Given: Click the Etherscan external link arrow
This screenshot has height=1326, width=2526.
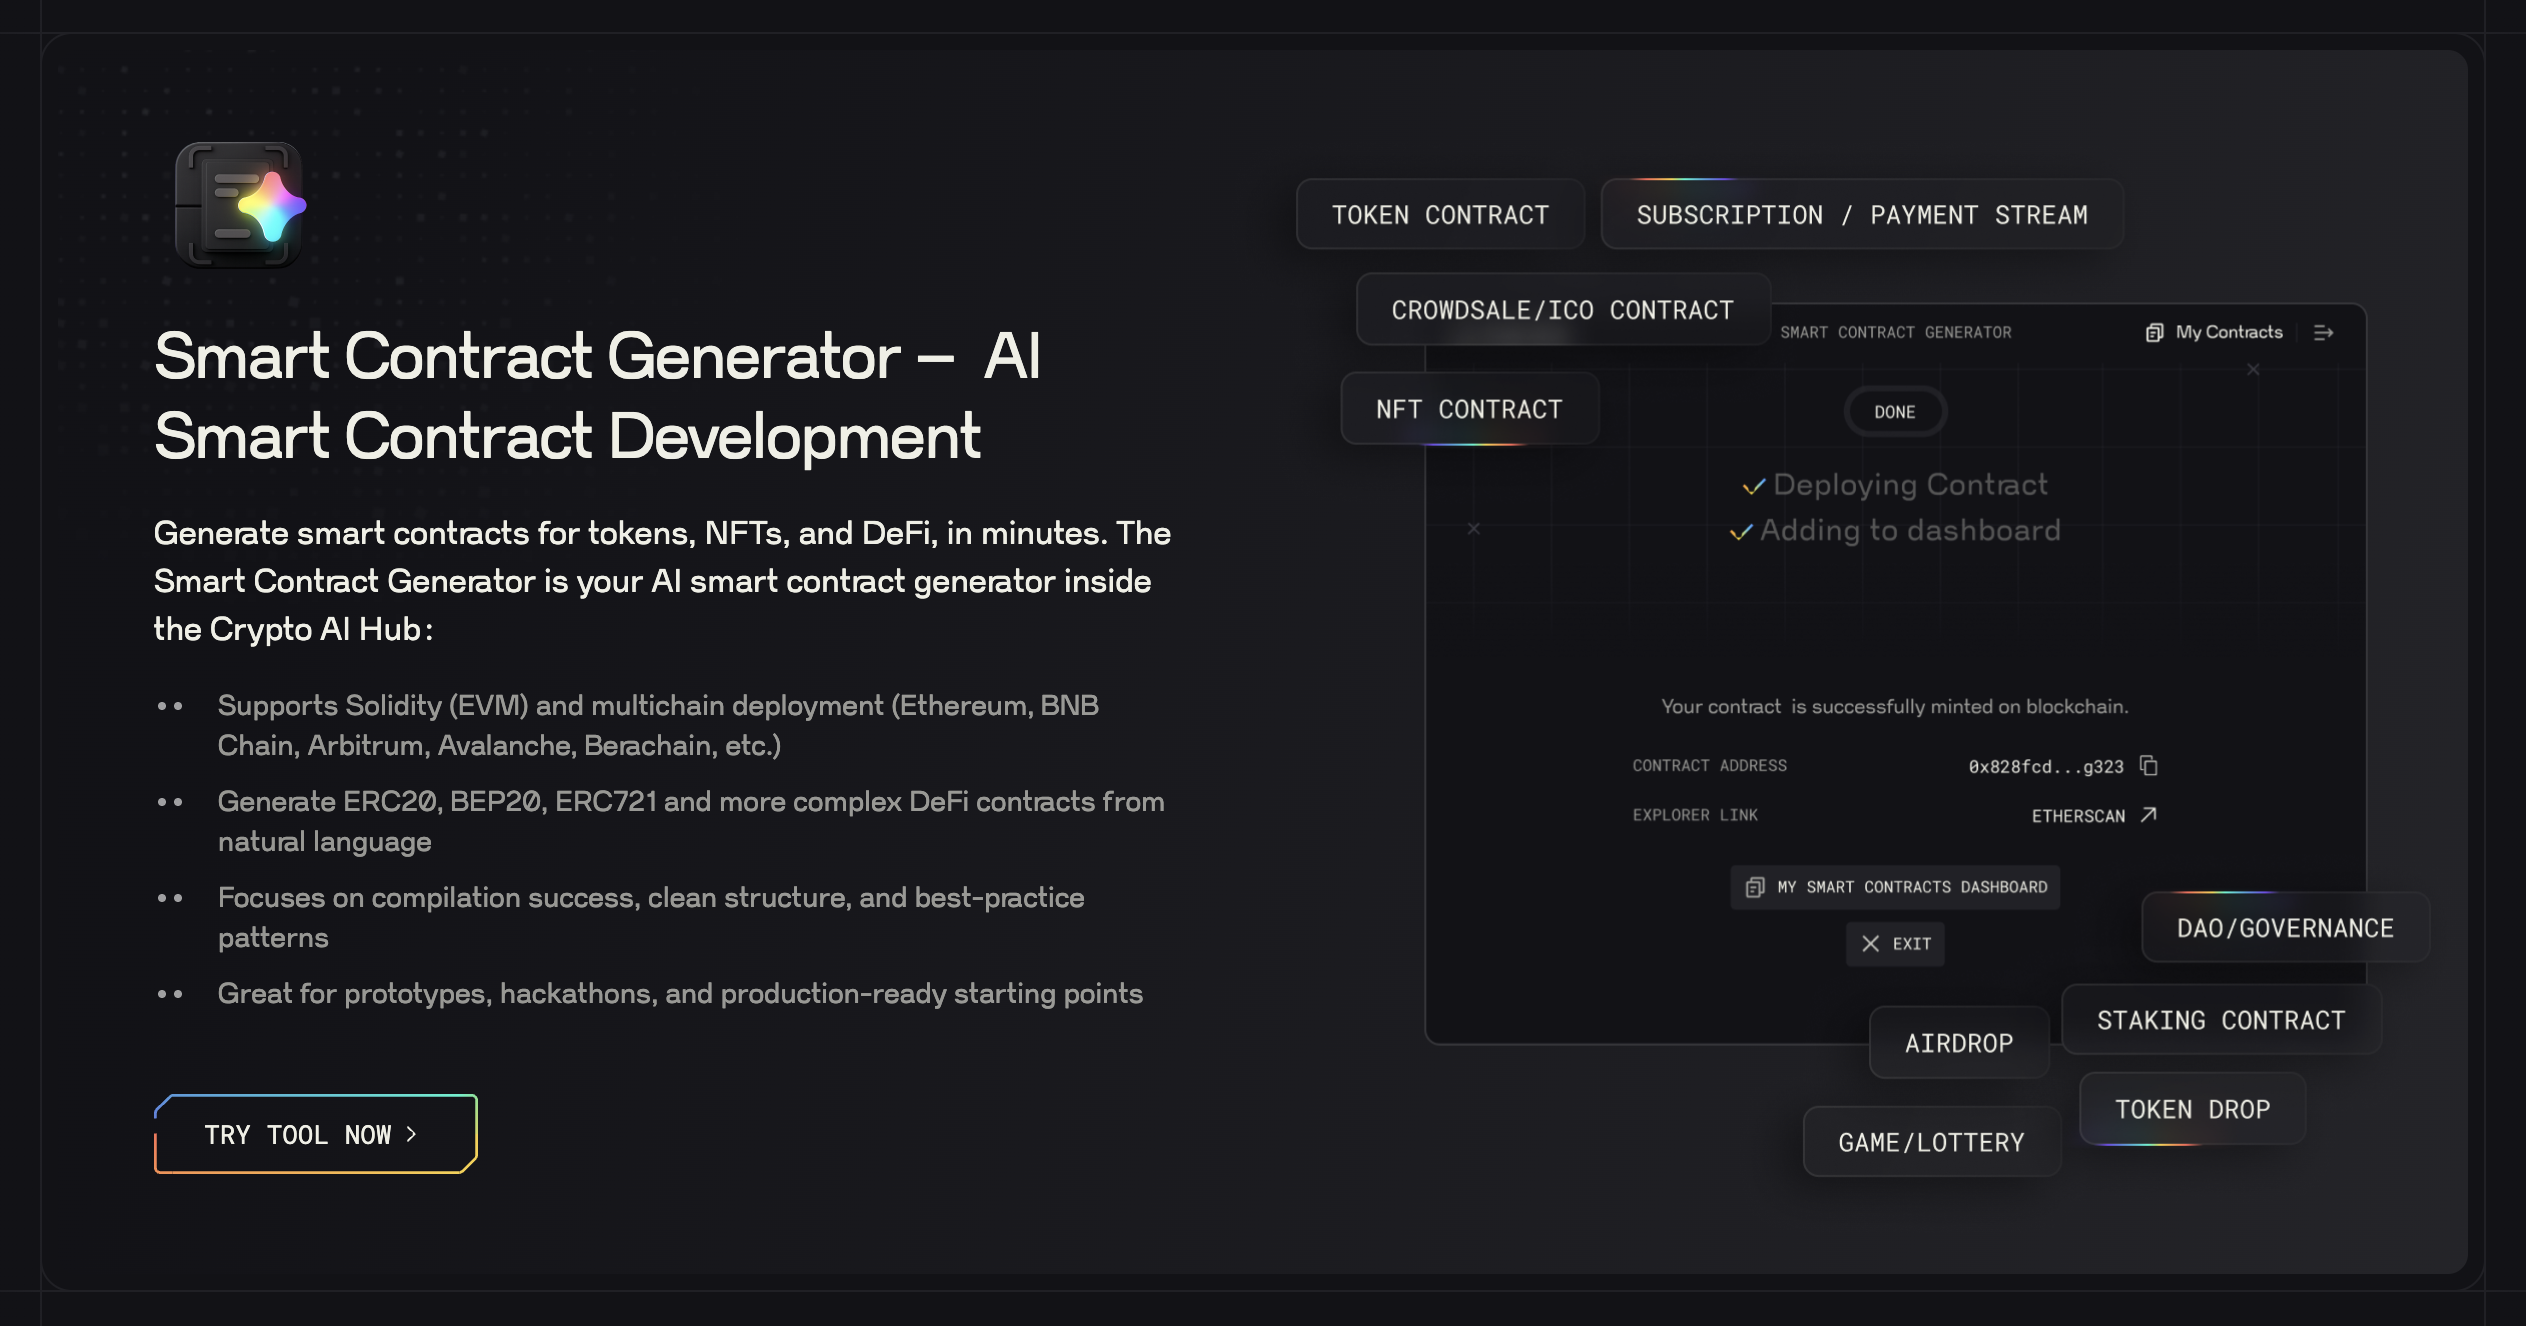Looking at the screenshot, I should coord(2148,815).
